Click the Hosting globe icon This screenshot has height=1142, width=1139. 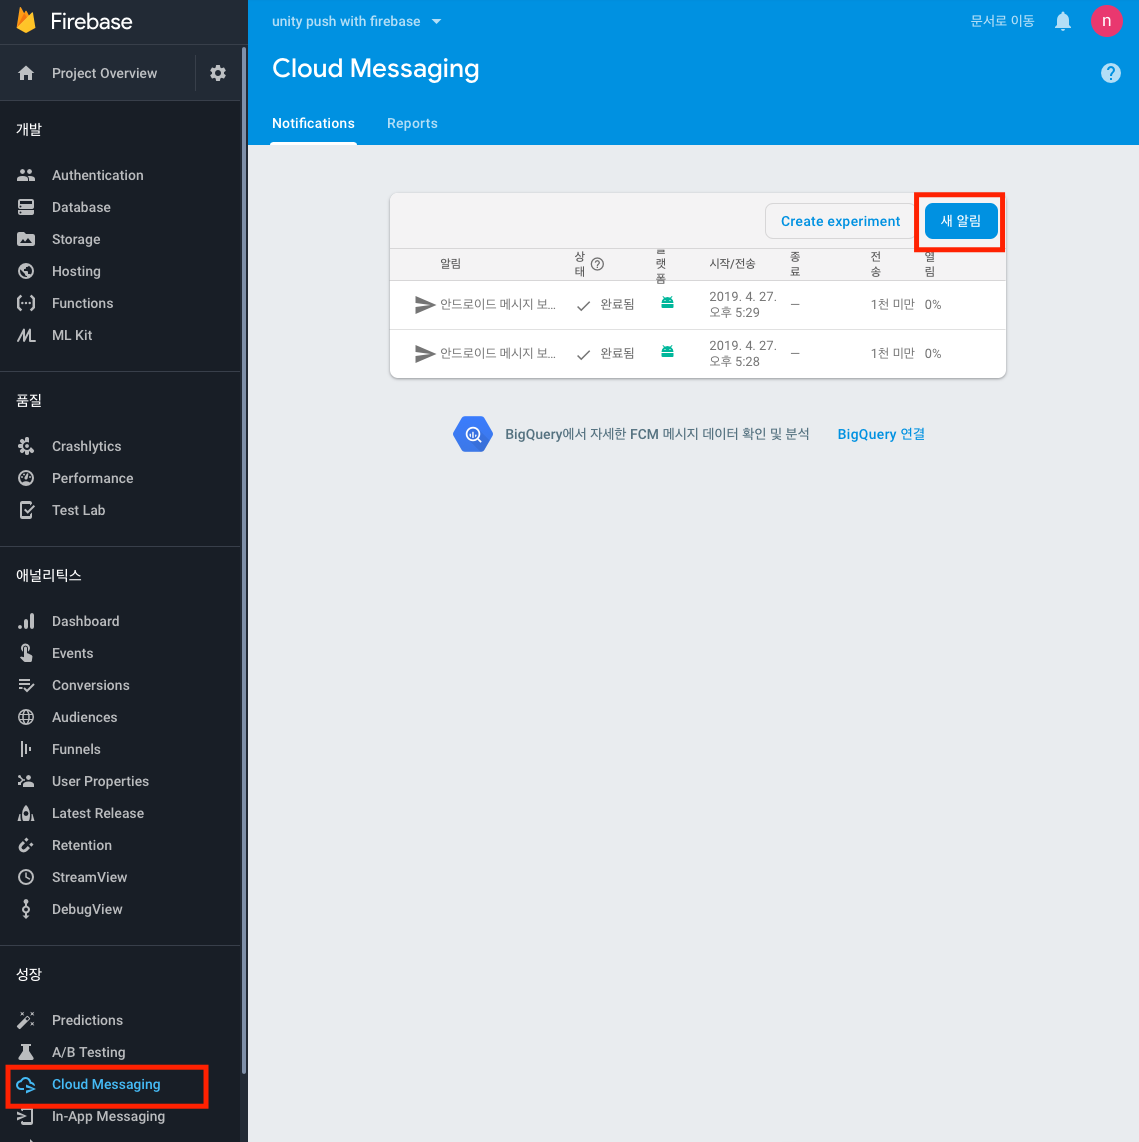tap(26, 271)
